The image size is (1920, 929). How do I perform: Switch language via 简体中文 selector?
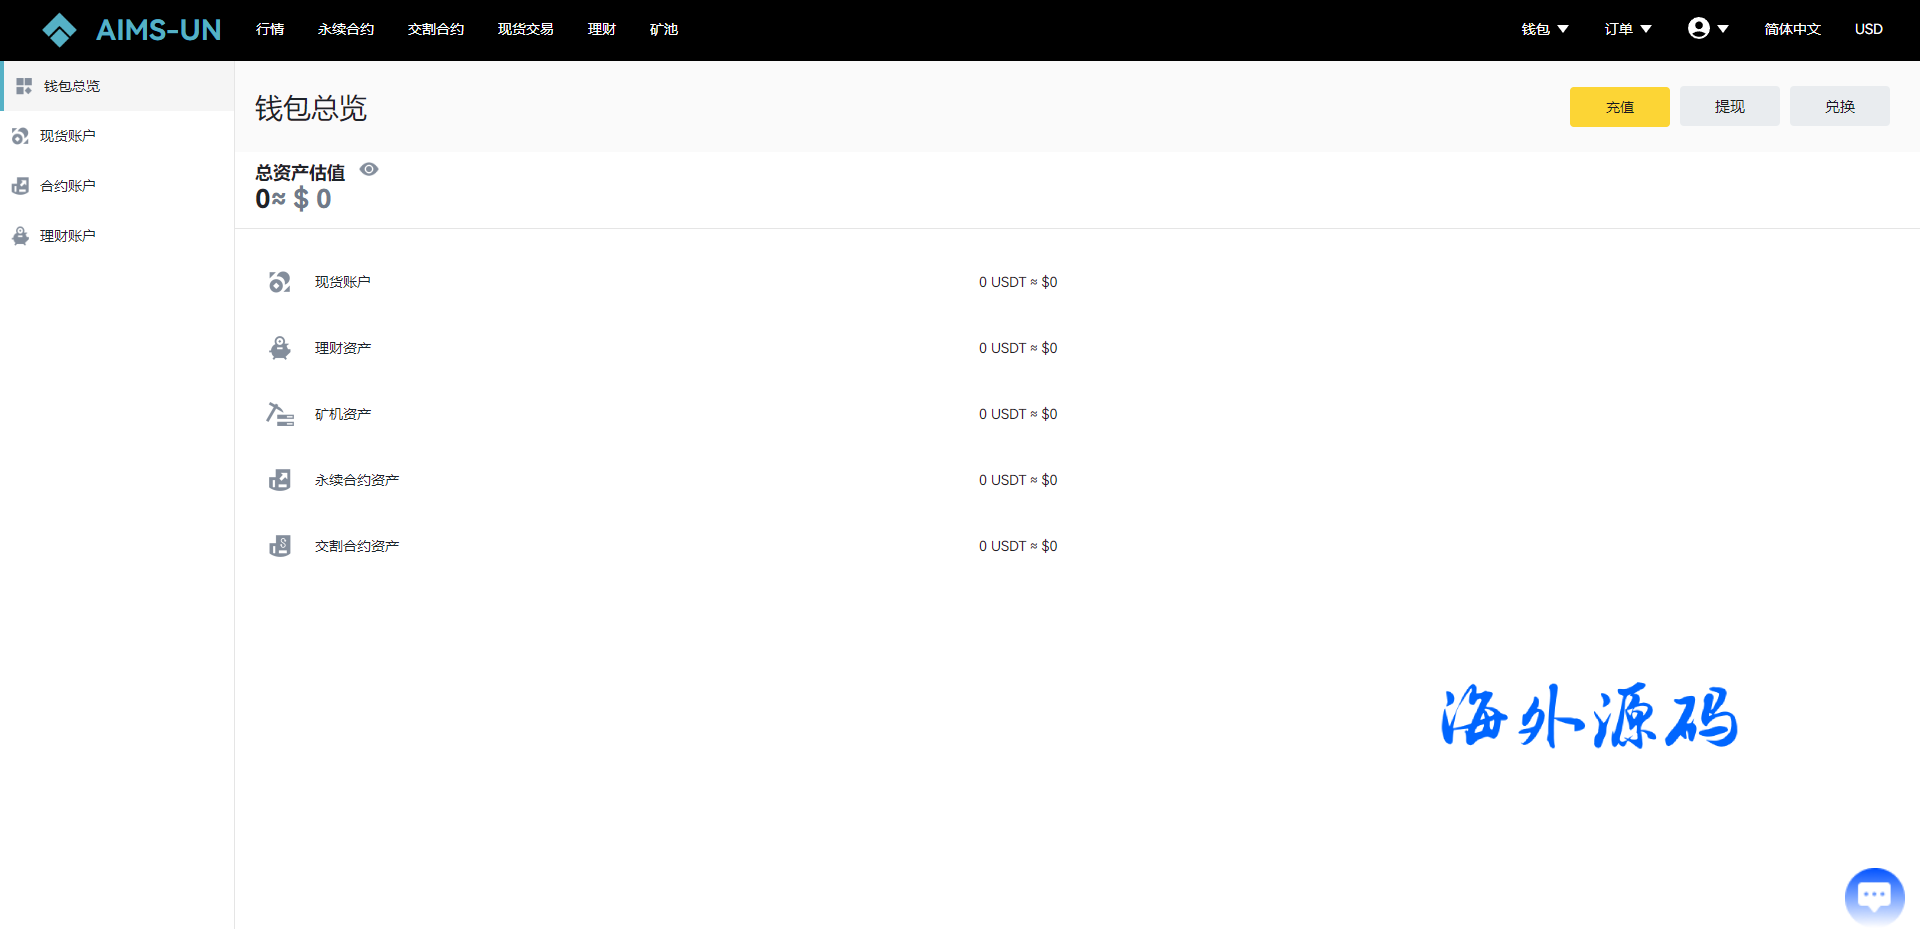(x=1792, y=29)
